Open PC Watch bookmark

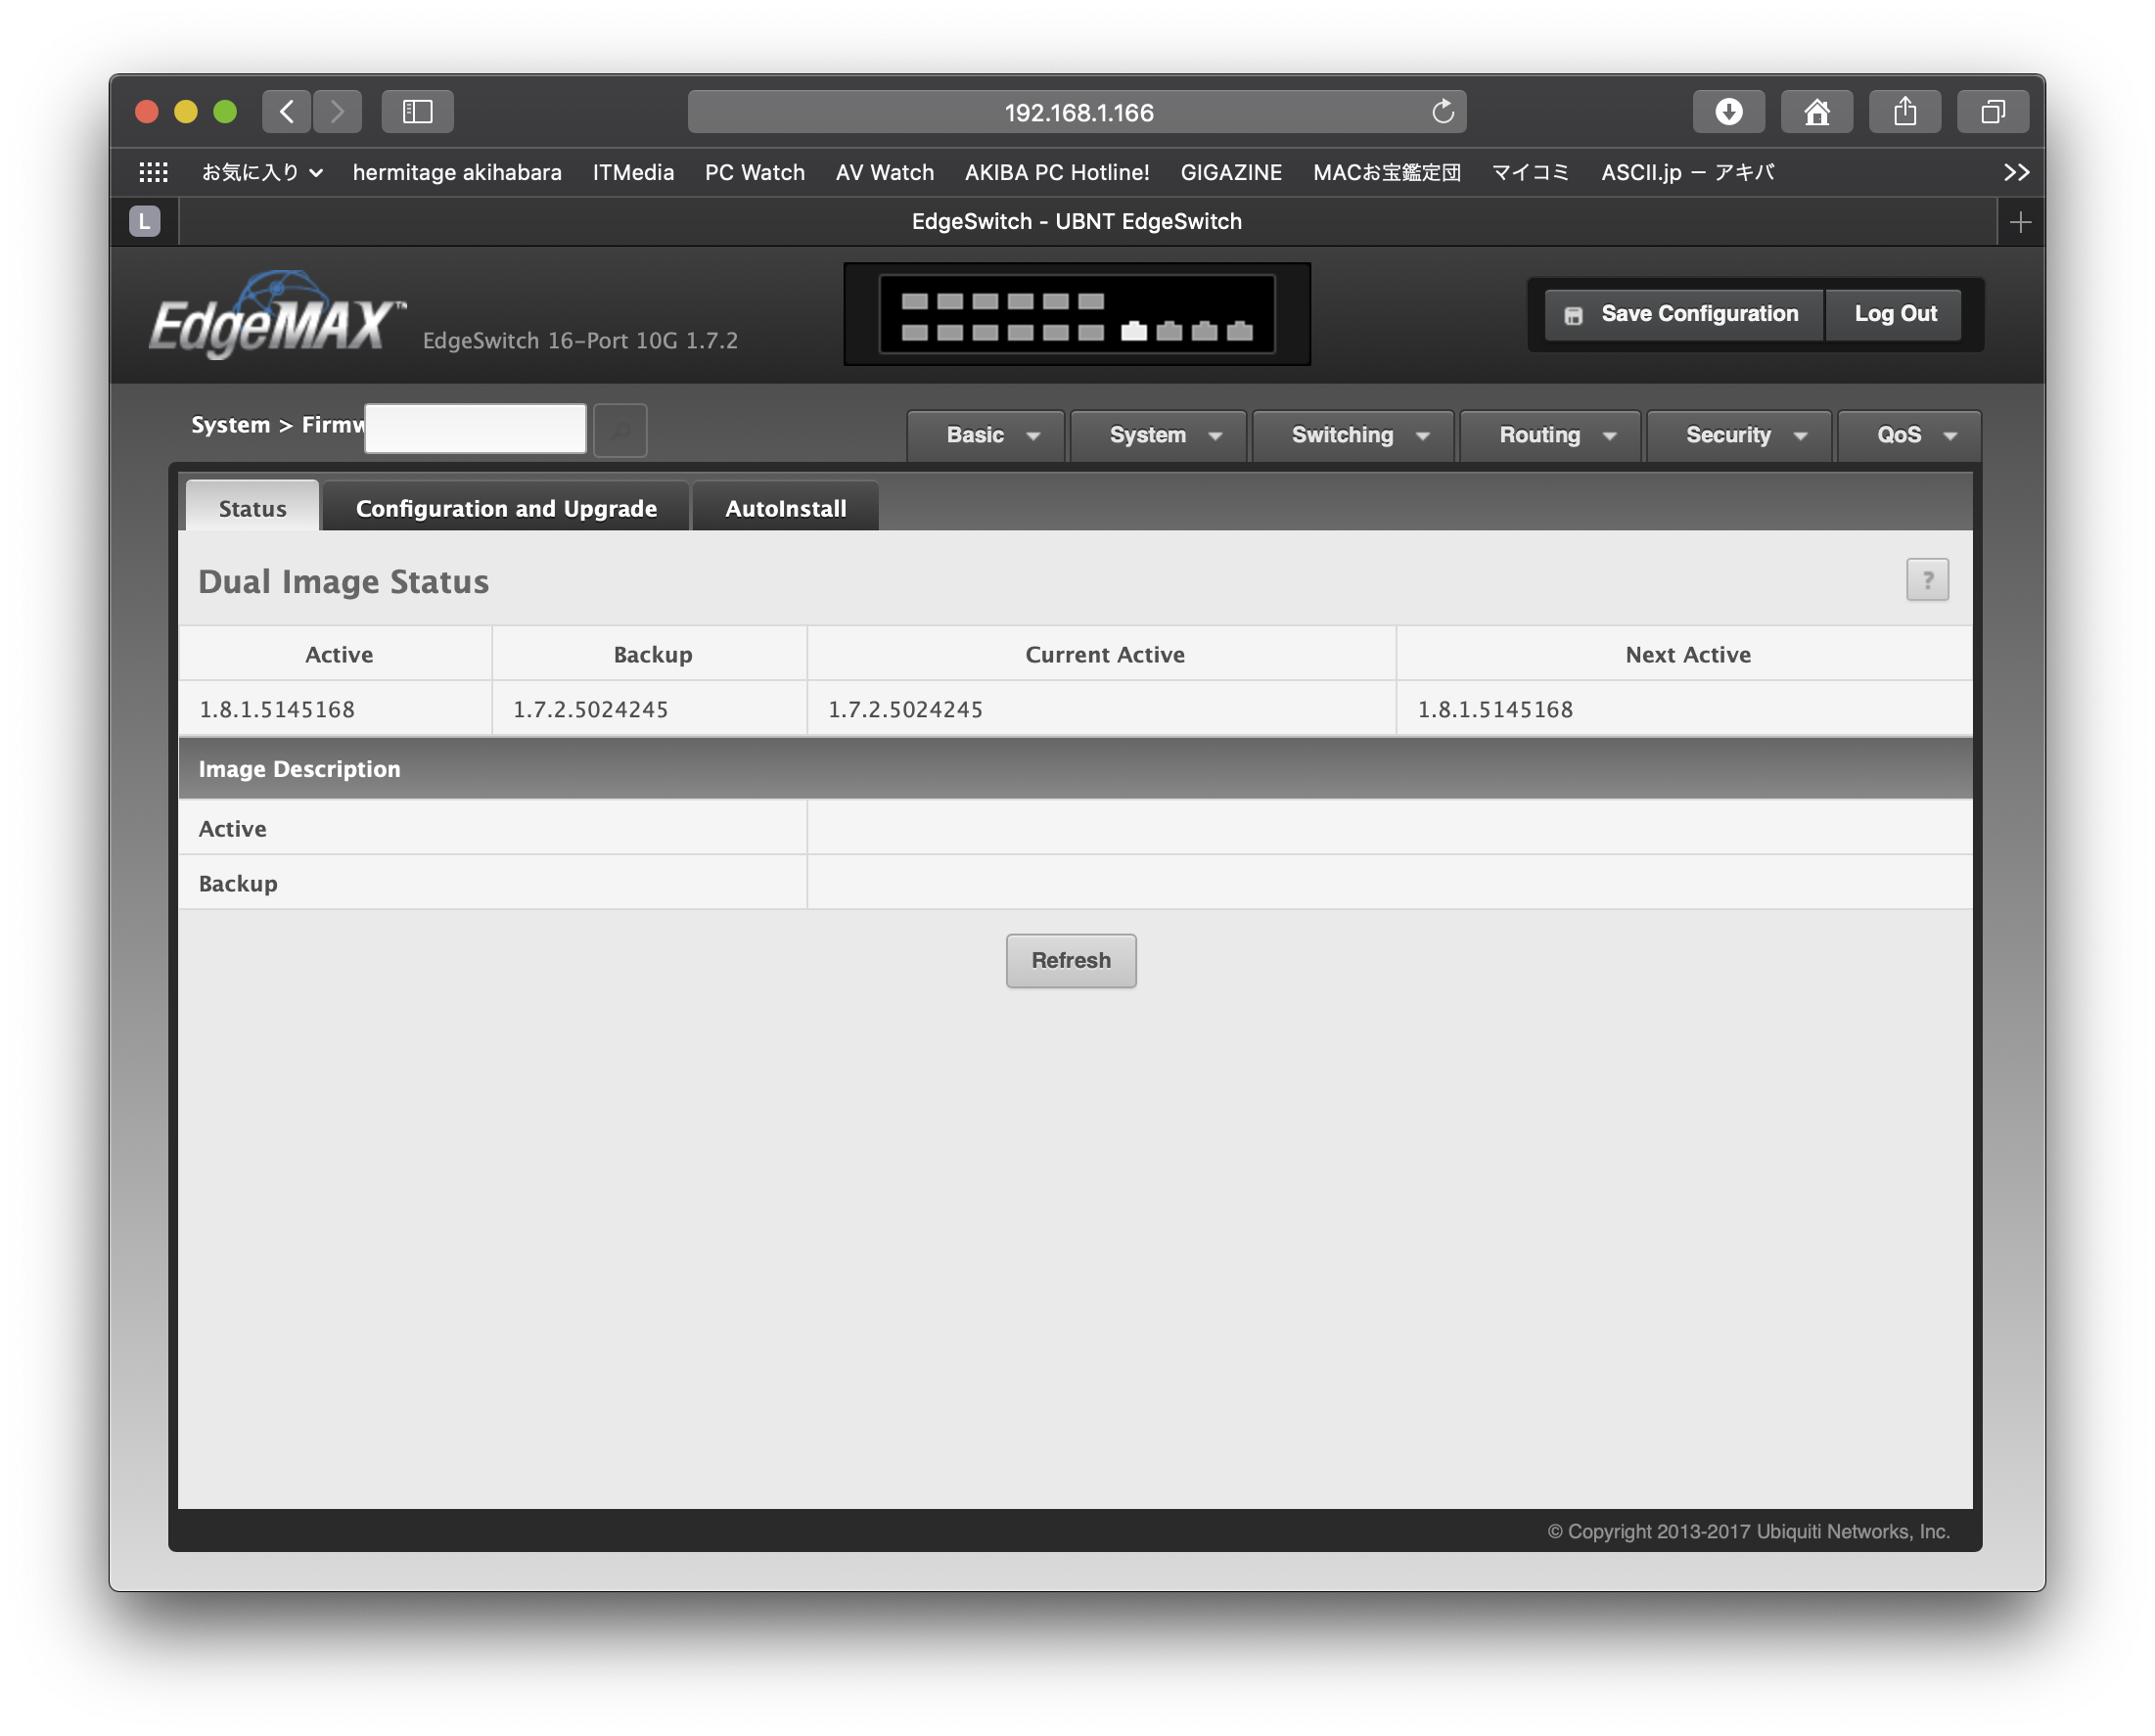coord(754,172)
